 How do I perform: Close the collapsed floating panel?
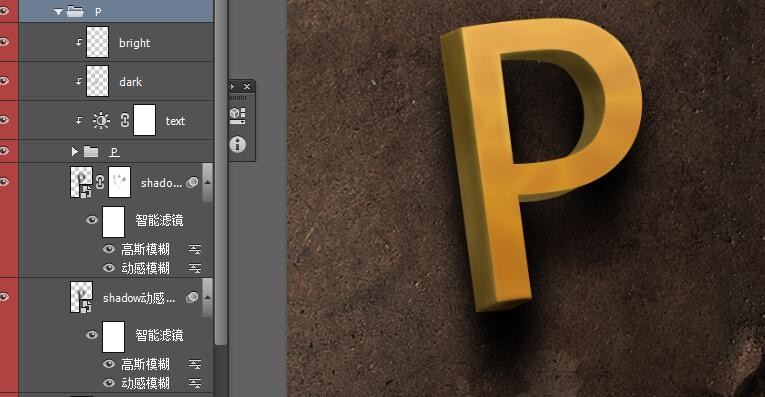pyautogui.click(x=247, y=86)
